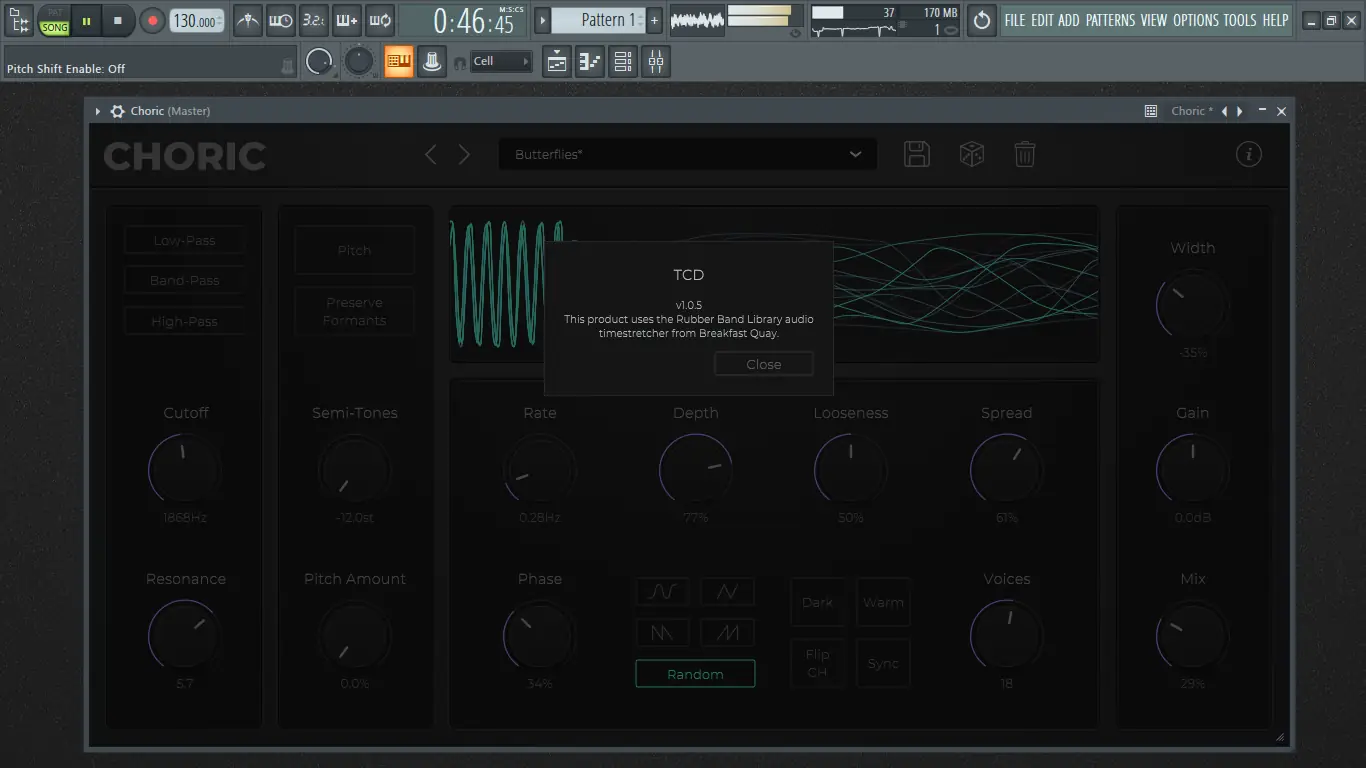Open the TOOLS menu

click(1239, 20)
